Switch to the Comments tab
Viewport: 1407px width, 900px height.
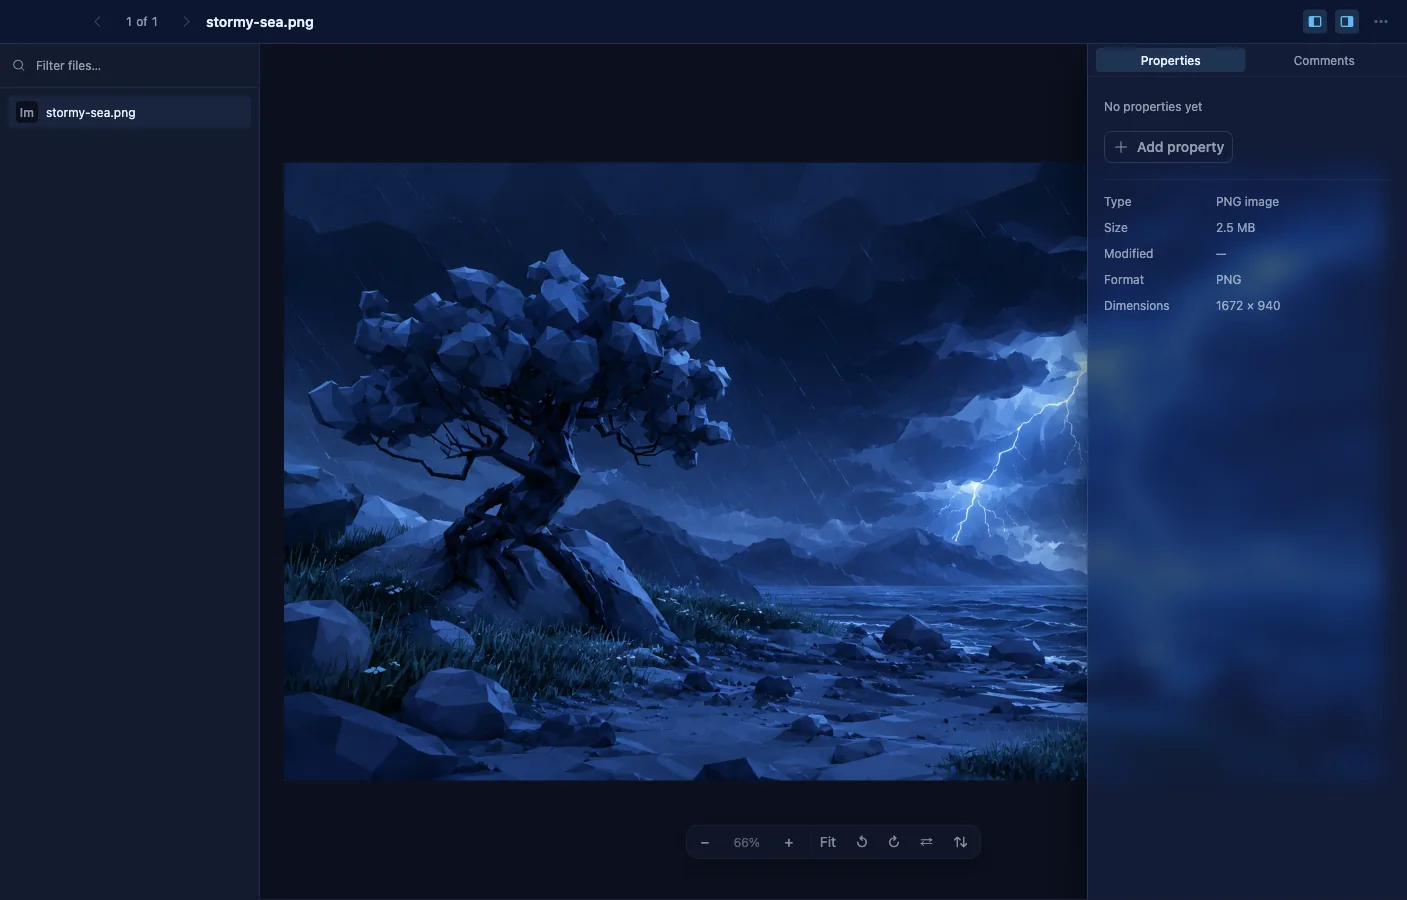1323,60
